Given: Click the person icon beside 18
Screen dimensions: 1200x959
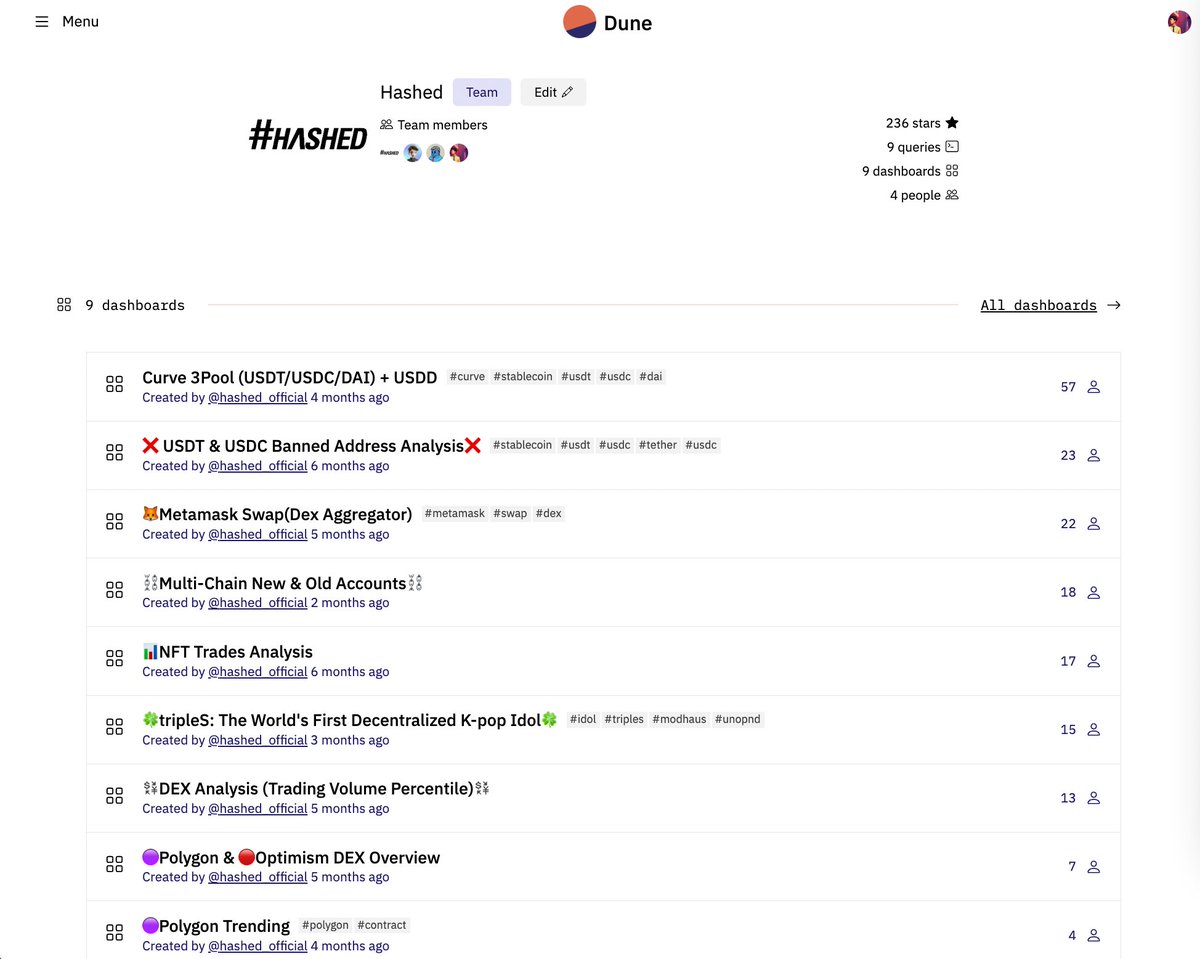Looking at the screenshot, I should click(x=1093, y=593).
